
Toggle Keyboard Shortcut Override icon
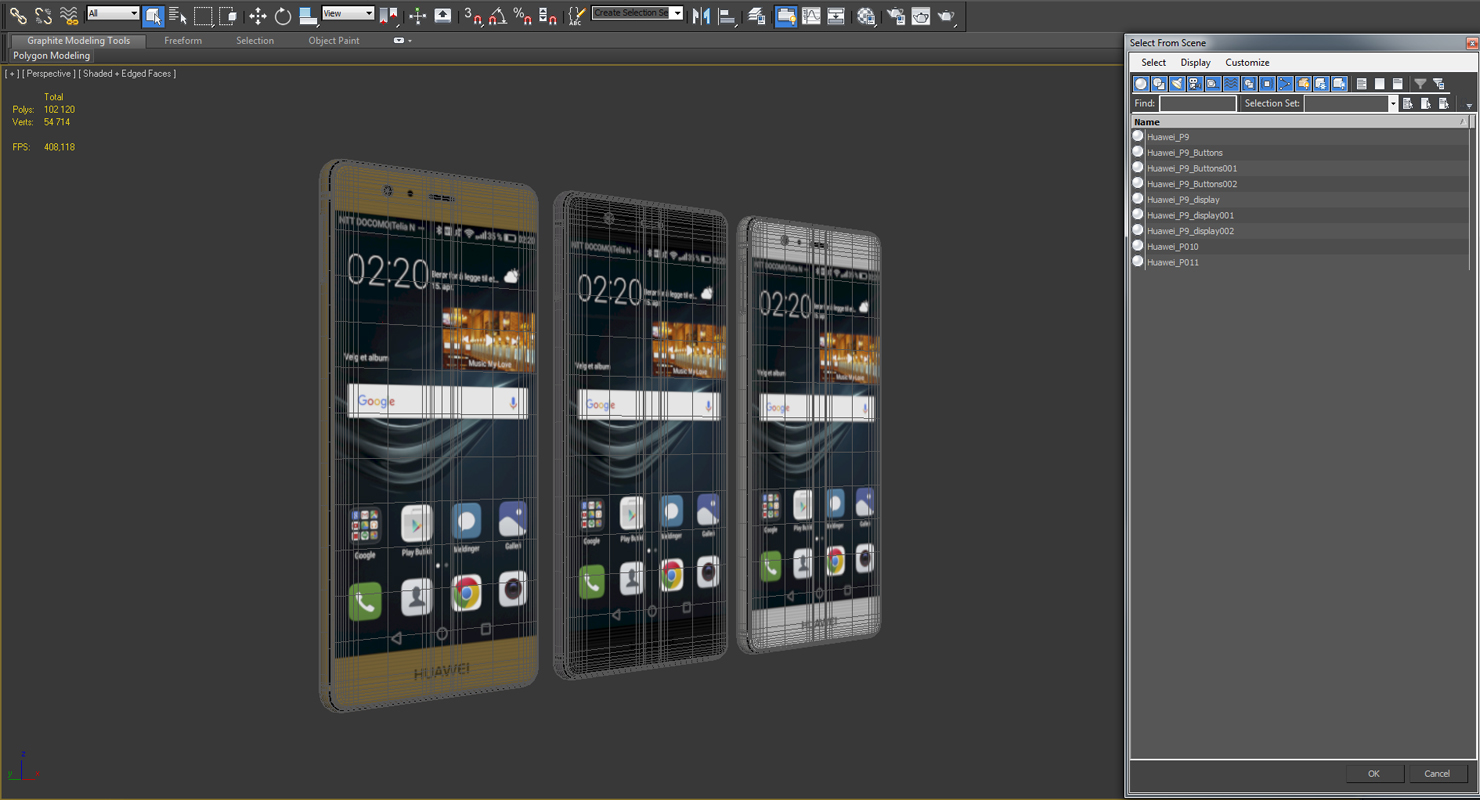(443, 15)
